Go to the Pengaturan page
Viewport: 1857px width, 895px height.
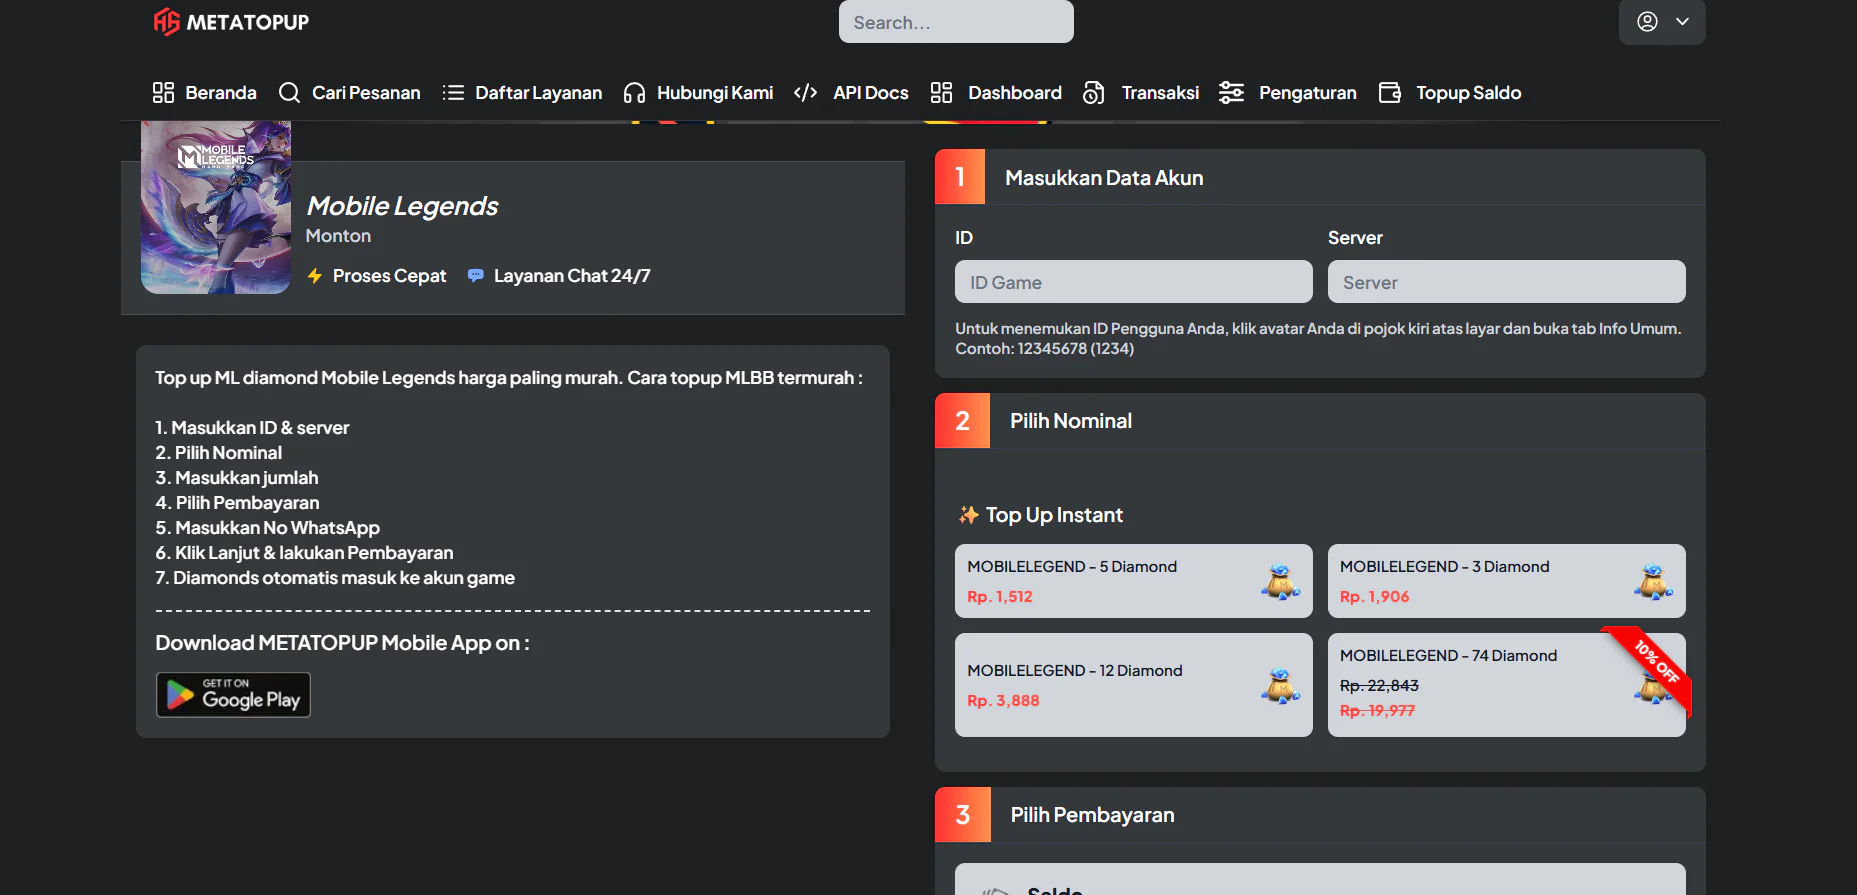[x=1288, y=93]
